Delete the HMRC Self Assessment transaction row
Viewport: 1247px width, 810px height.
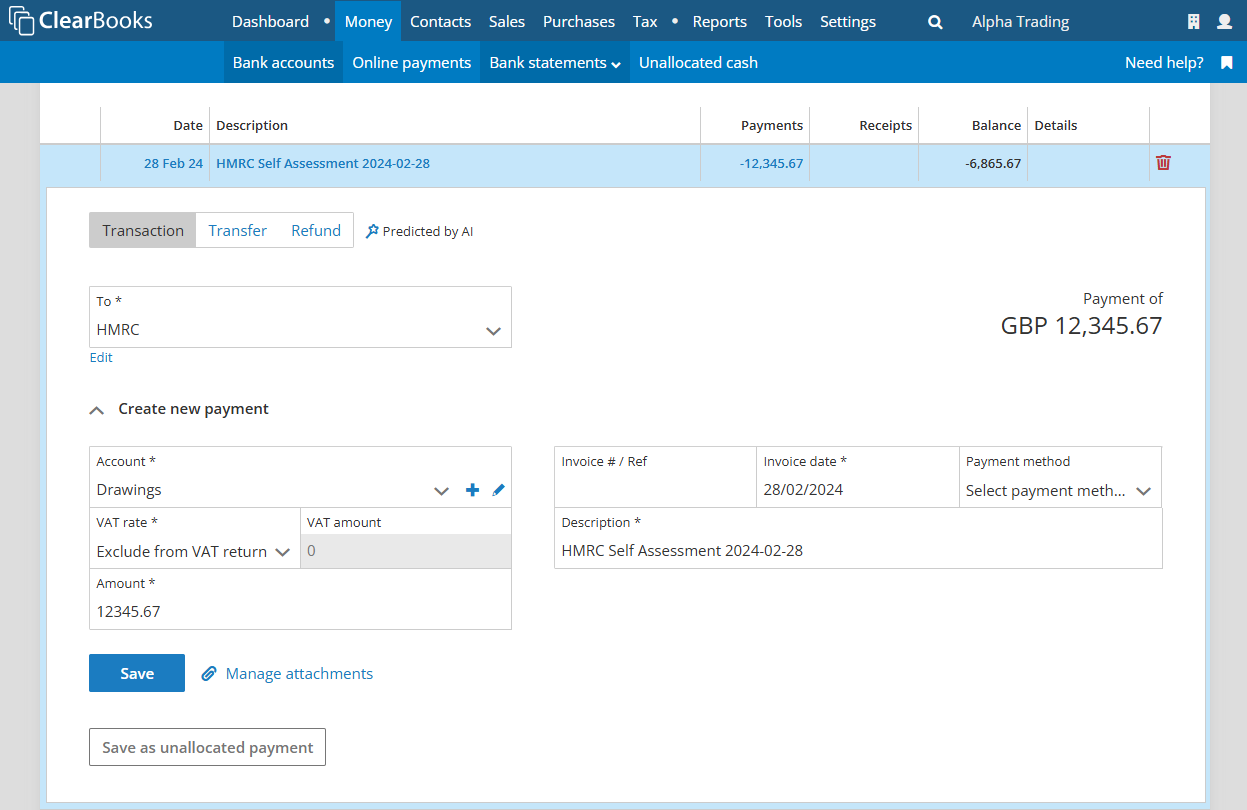click(x=1163, y=163)
